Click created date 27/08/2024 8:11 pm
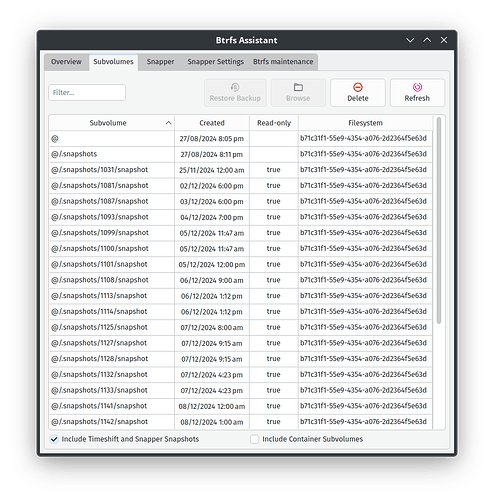The width and height of the screenshot is (494, 500). (212, 154)
